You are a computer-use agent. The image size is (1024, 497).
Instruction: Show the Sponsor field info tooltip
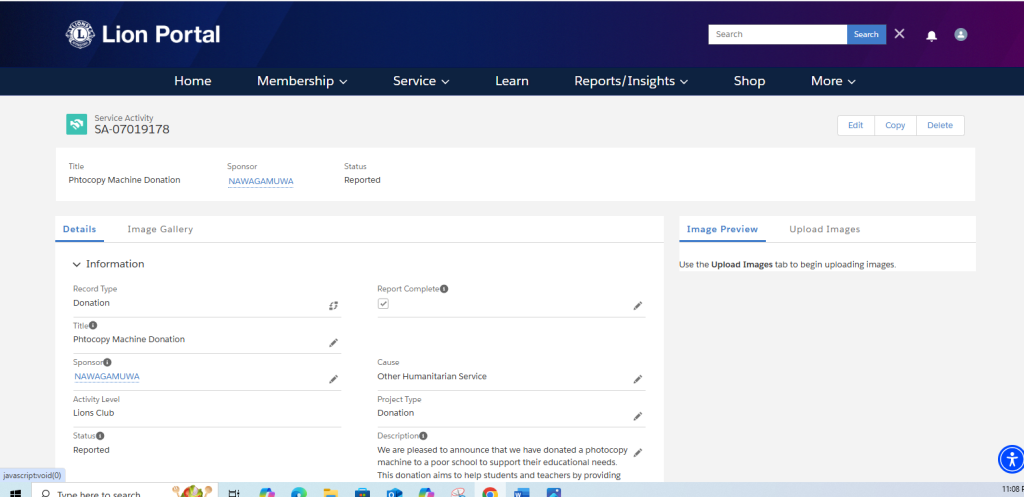tap(107, 362)
